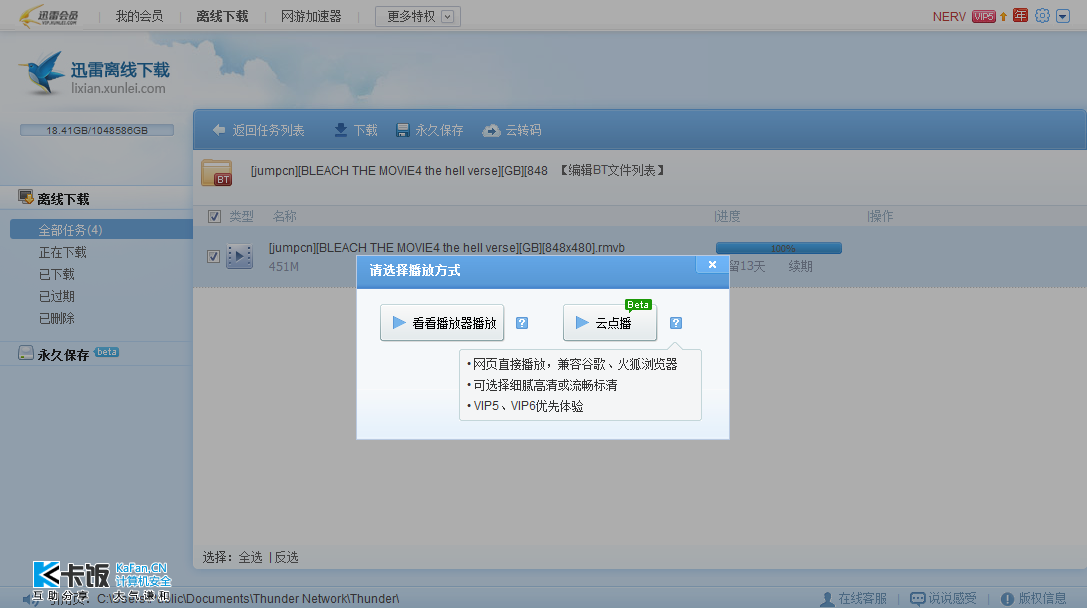
Task: Click the rmvb file name
Action: pos(447,248)
